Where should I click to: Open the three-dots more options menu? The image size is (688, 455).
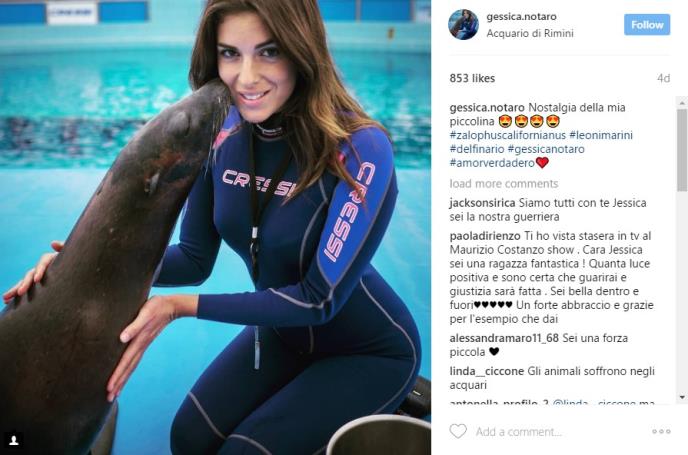tap(661, 431)
